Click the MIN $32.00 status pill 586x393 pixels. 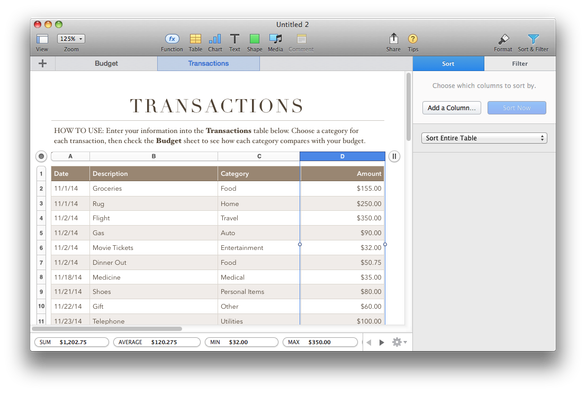241,342
